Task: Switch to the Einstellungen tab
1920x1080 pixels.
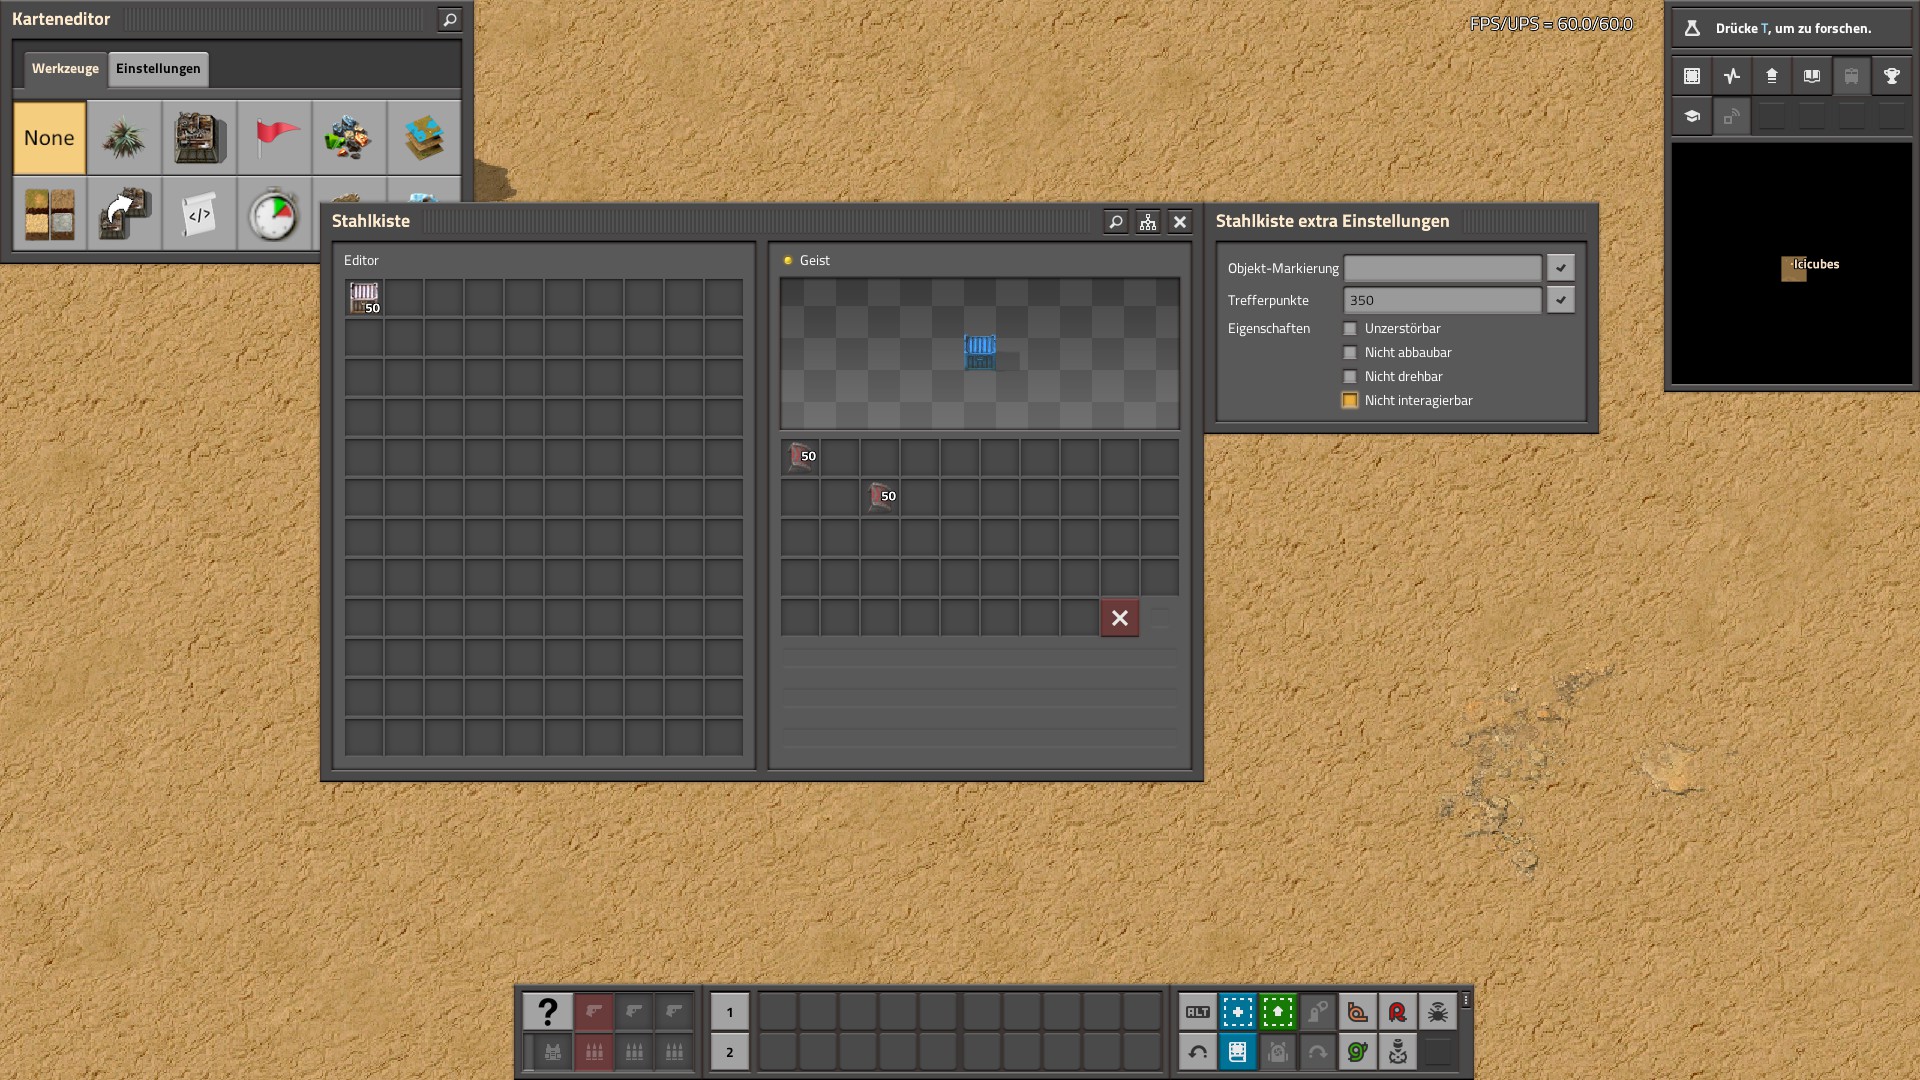Action: tap(158, 69)
